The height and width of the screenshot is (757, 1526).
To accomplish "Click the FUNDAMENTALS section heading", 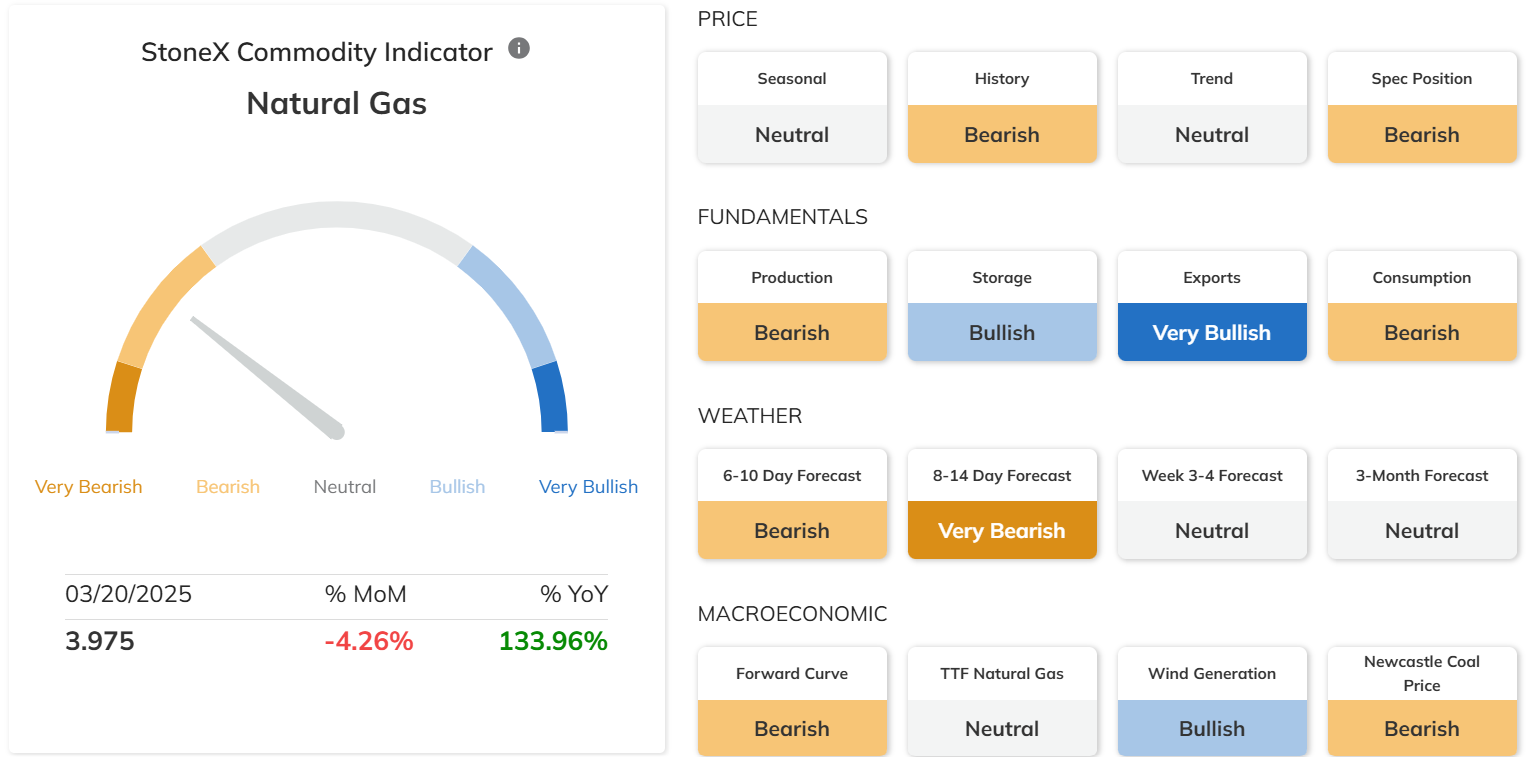I will click(783, 217).
